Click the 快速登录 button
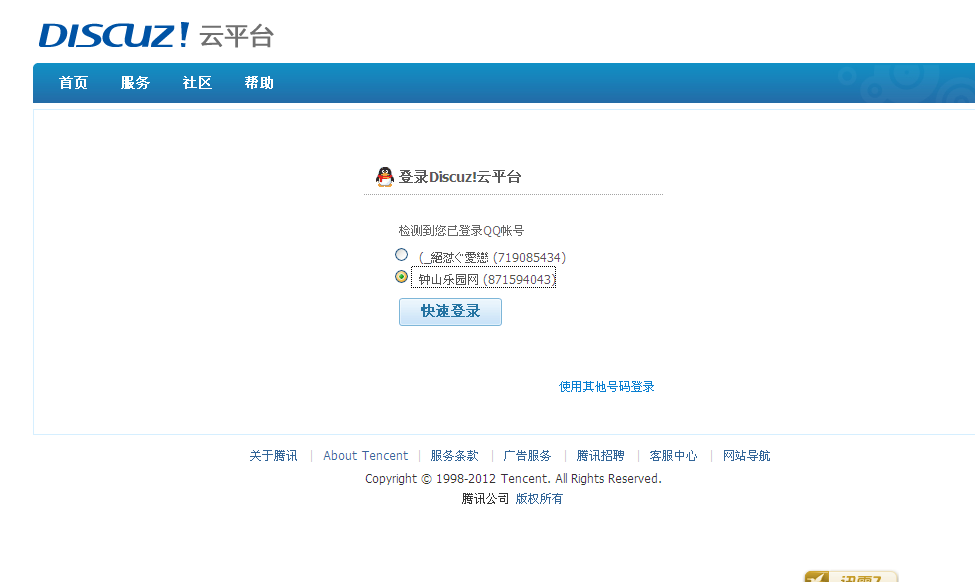 tap(450, 312)
